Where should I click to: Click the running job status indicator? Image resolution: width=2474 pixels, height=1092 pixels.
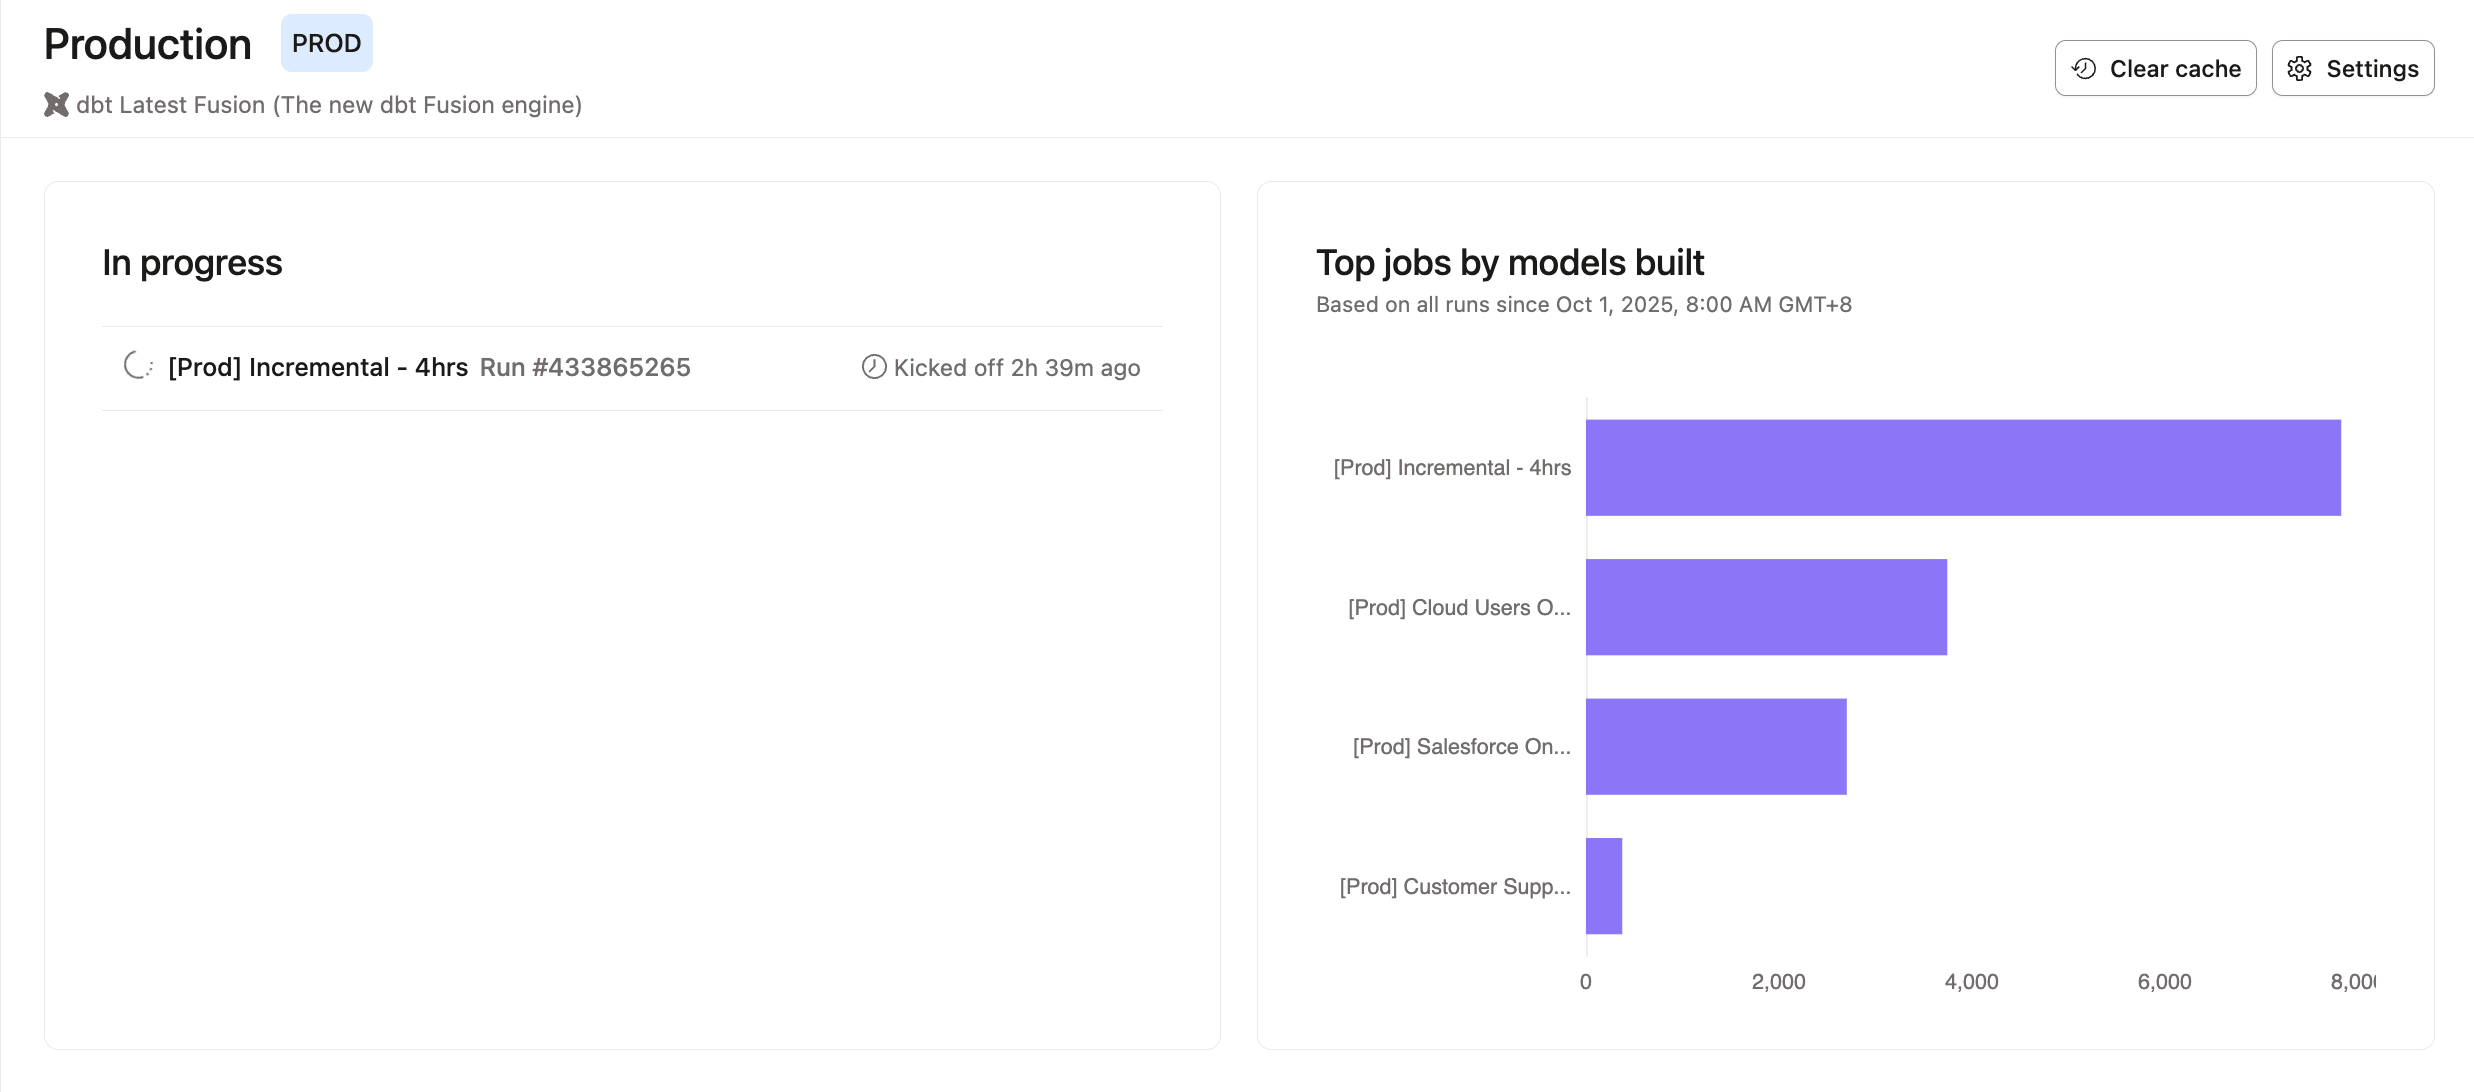coord(138,366)
